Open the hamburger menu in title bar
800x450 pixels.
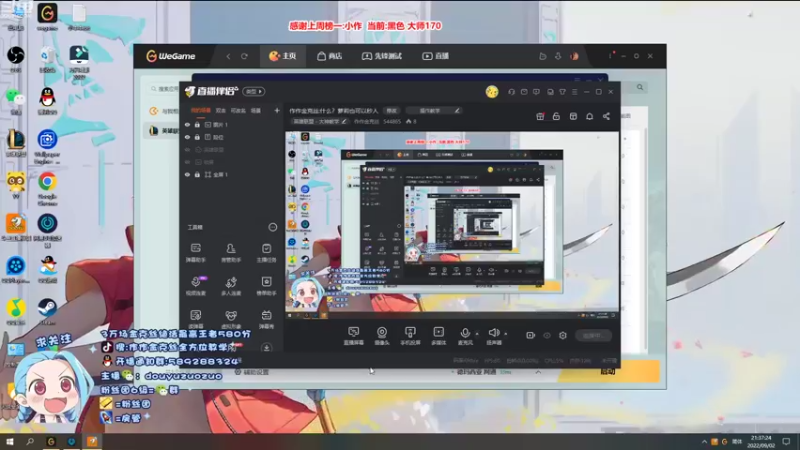click(574, 92)
